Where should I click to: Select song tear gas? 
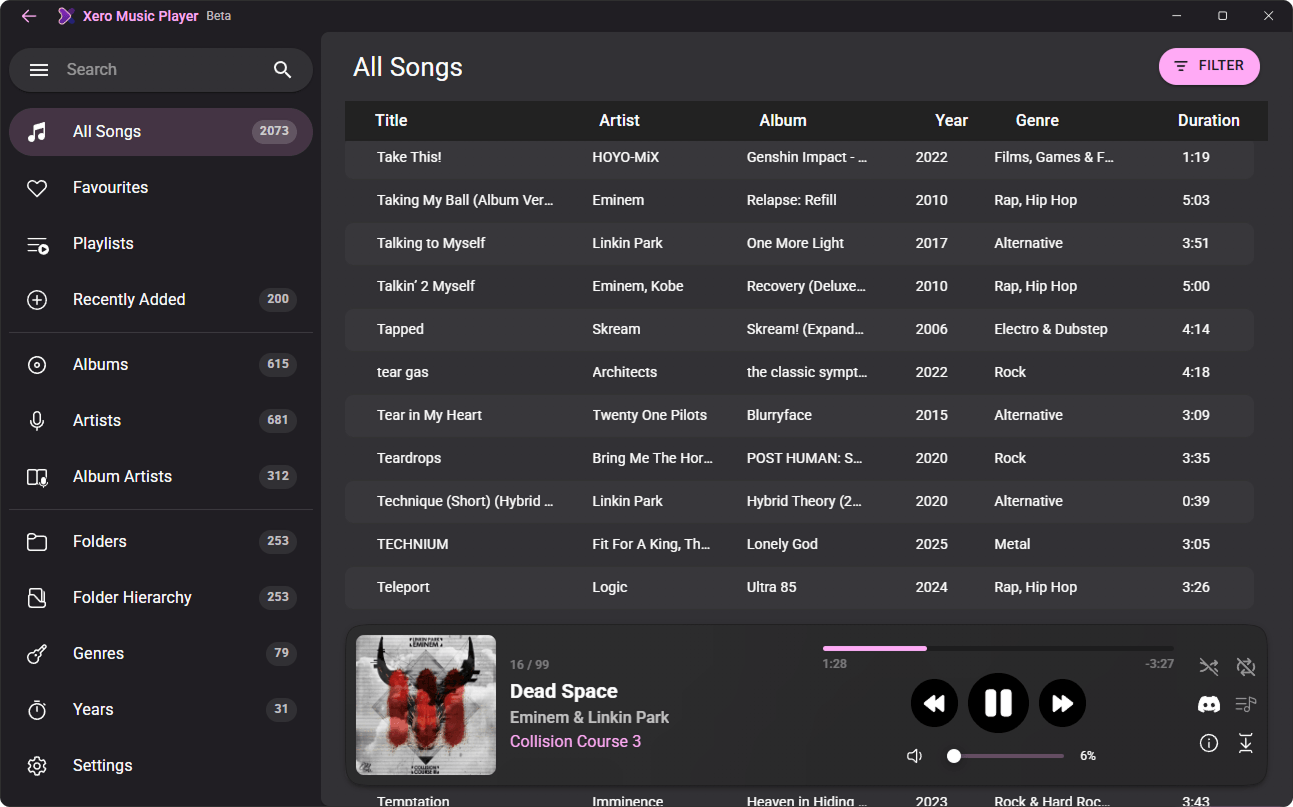tap(799, 372)
